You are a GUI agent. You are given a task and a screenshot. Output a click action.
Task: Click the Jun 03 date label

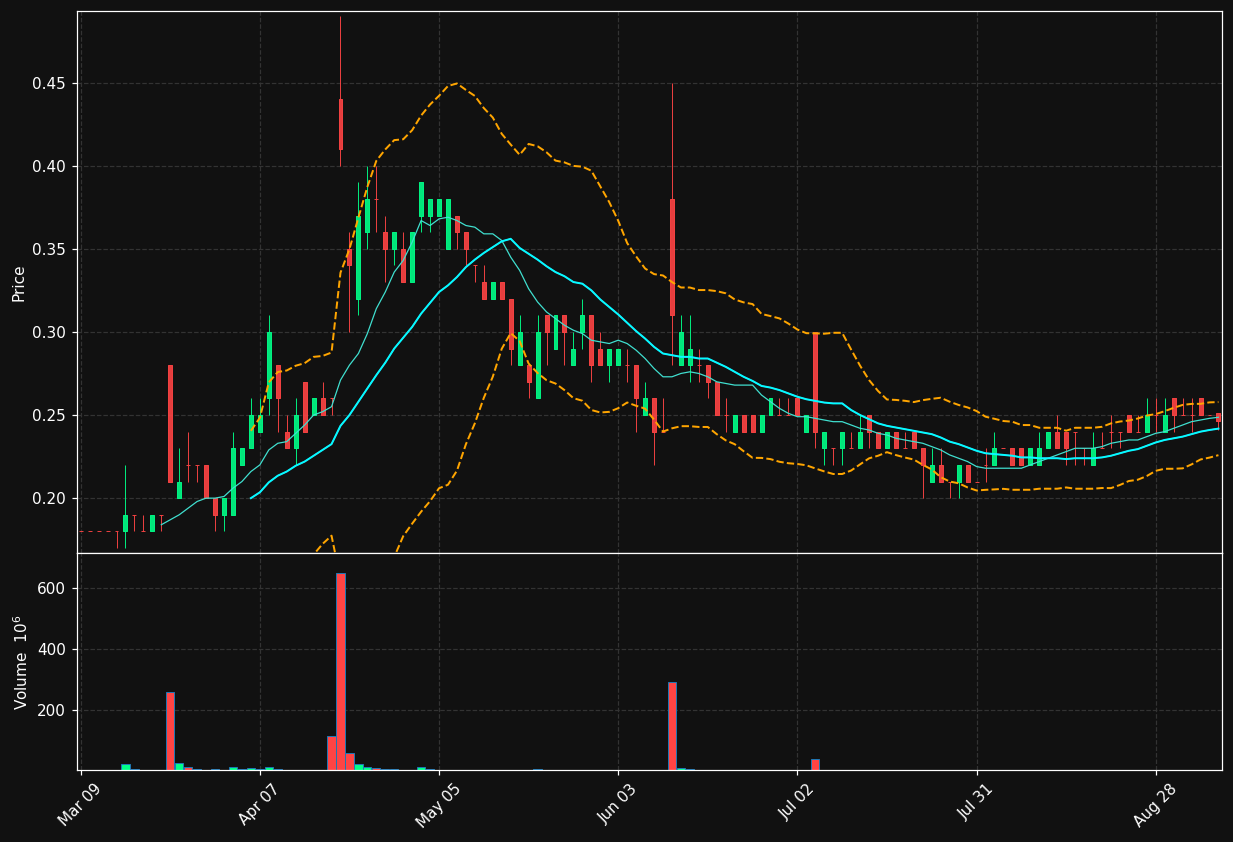616,804
